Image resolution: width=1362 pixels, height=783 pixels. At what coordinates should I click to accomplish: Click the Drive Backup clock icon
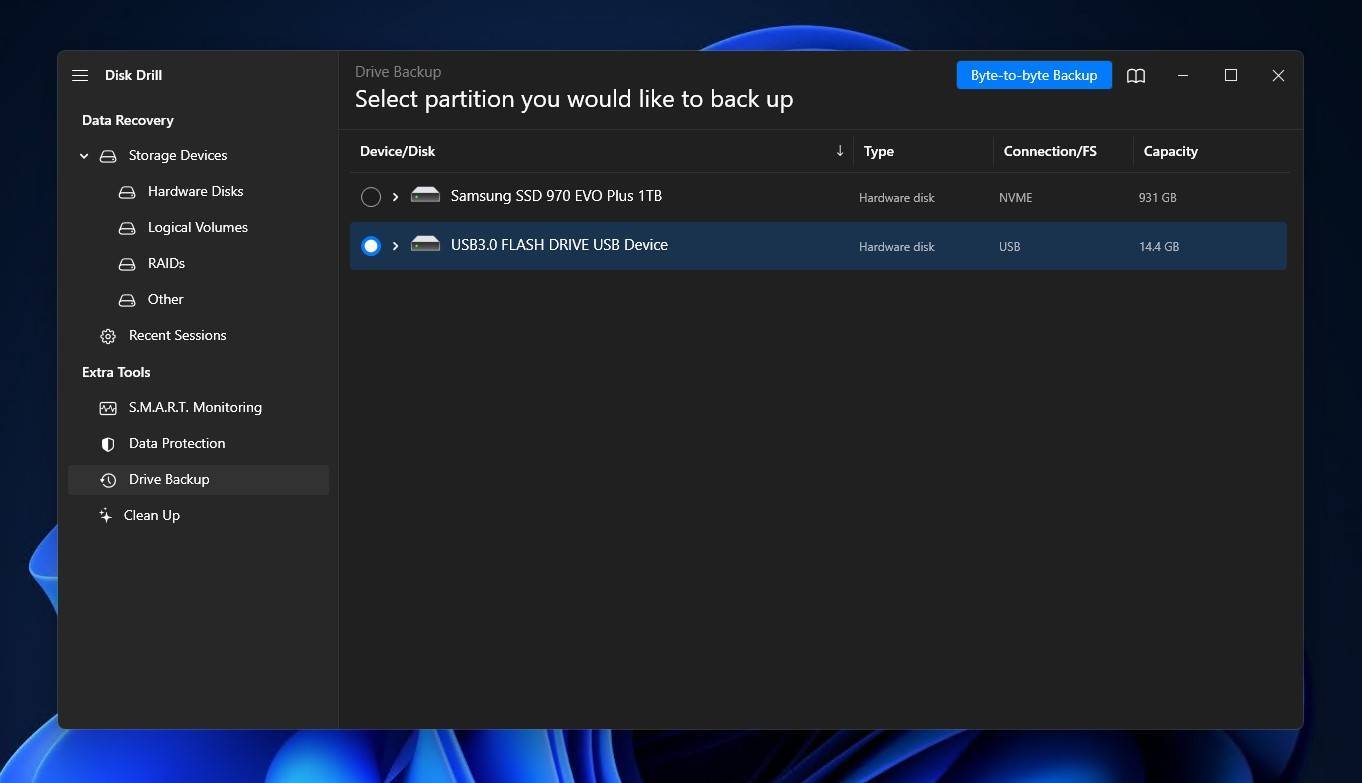coord(108,480)
